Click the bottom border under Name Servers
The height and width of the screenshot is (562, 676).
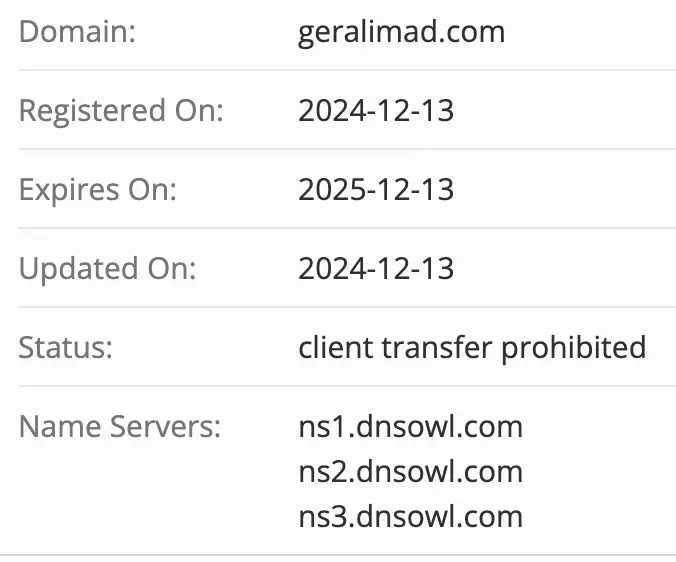(338, 555)
